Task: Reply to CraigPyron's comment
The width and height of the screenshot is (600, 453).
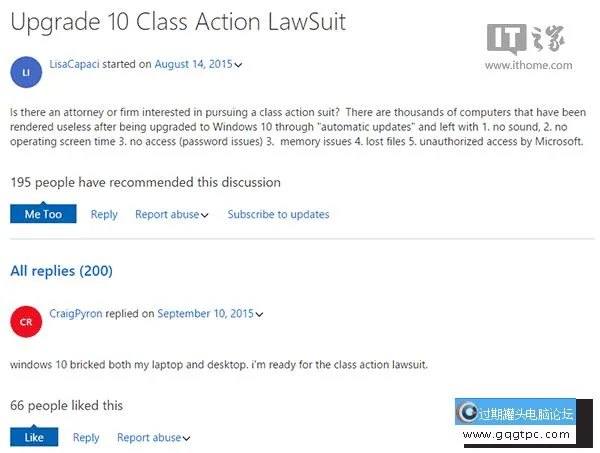Action: click(x=86, y=437)
